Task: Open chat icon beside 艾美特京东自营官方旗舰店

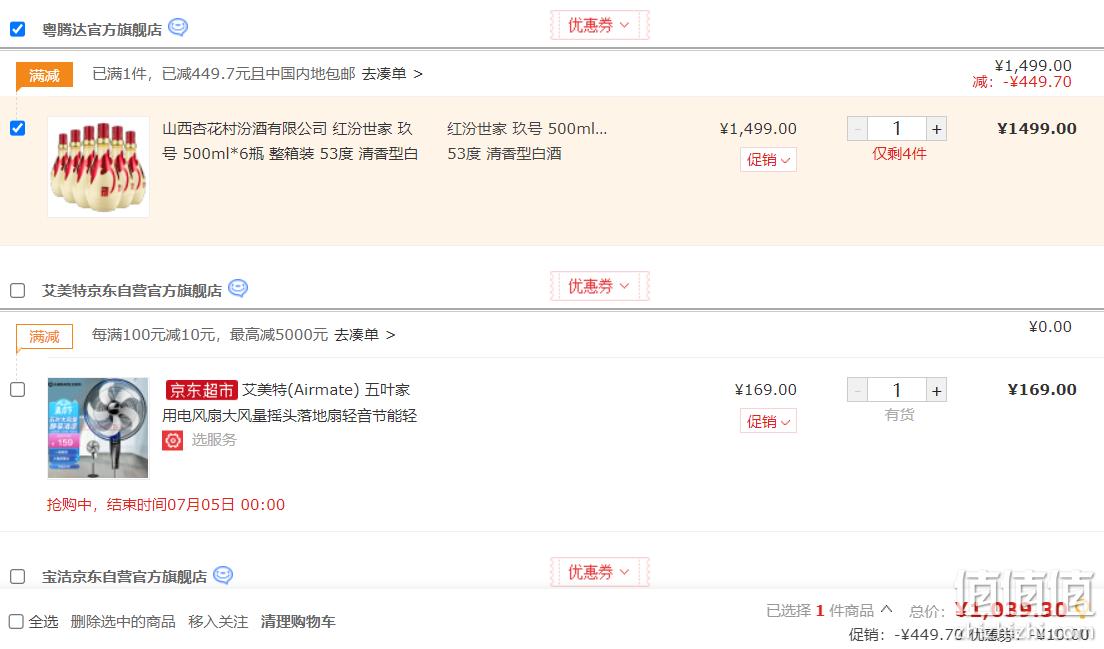Action: click(x=238, y=289)
